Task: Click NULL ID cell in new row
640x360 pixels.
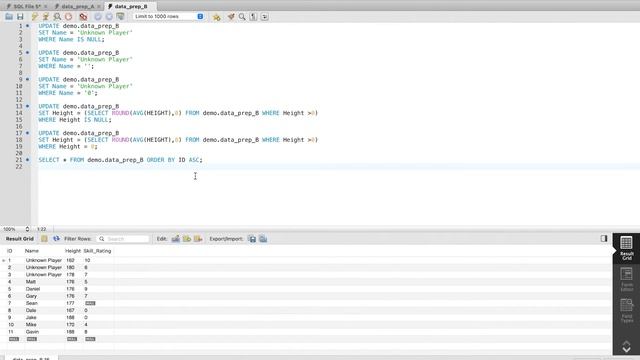Action: [x=14, y=339]
